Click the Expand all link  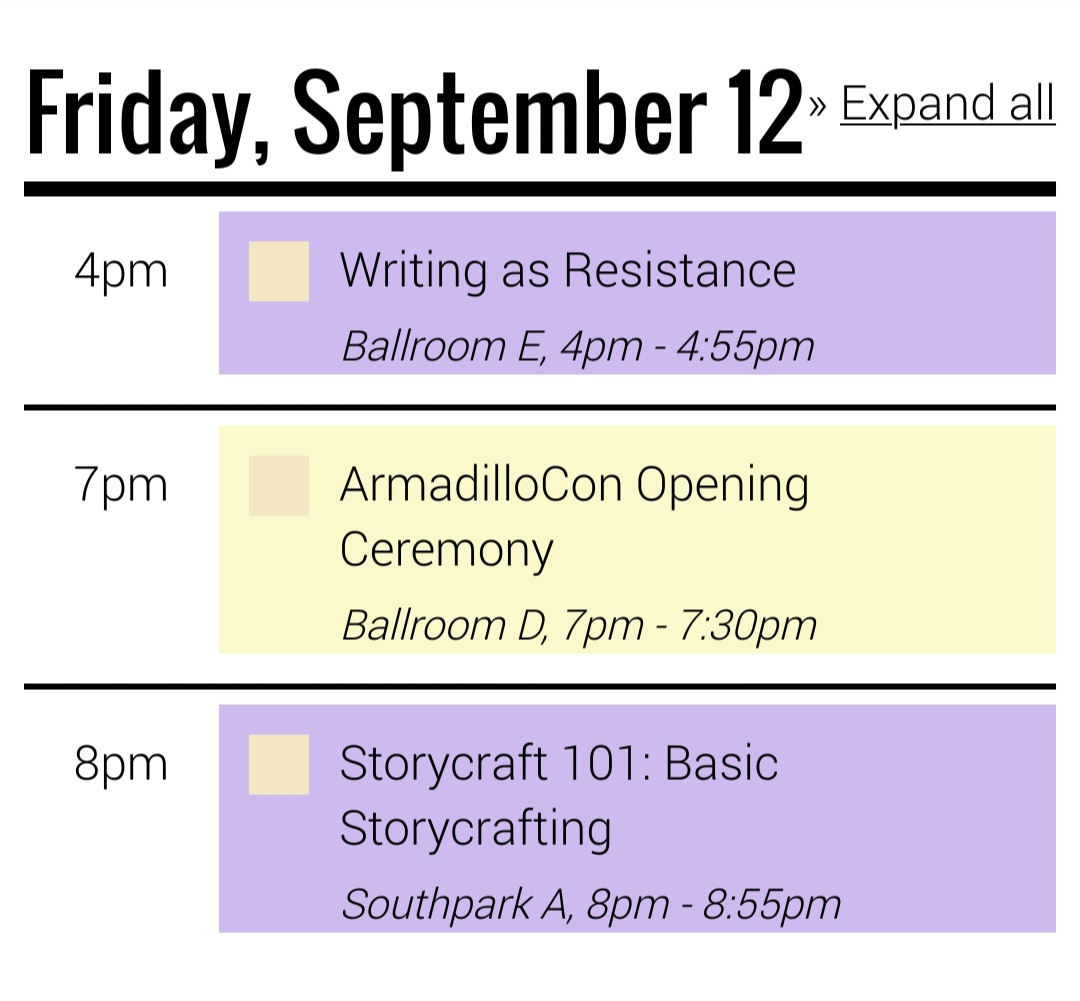pos(947,103)
